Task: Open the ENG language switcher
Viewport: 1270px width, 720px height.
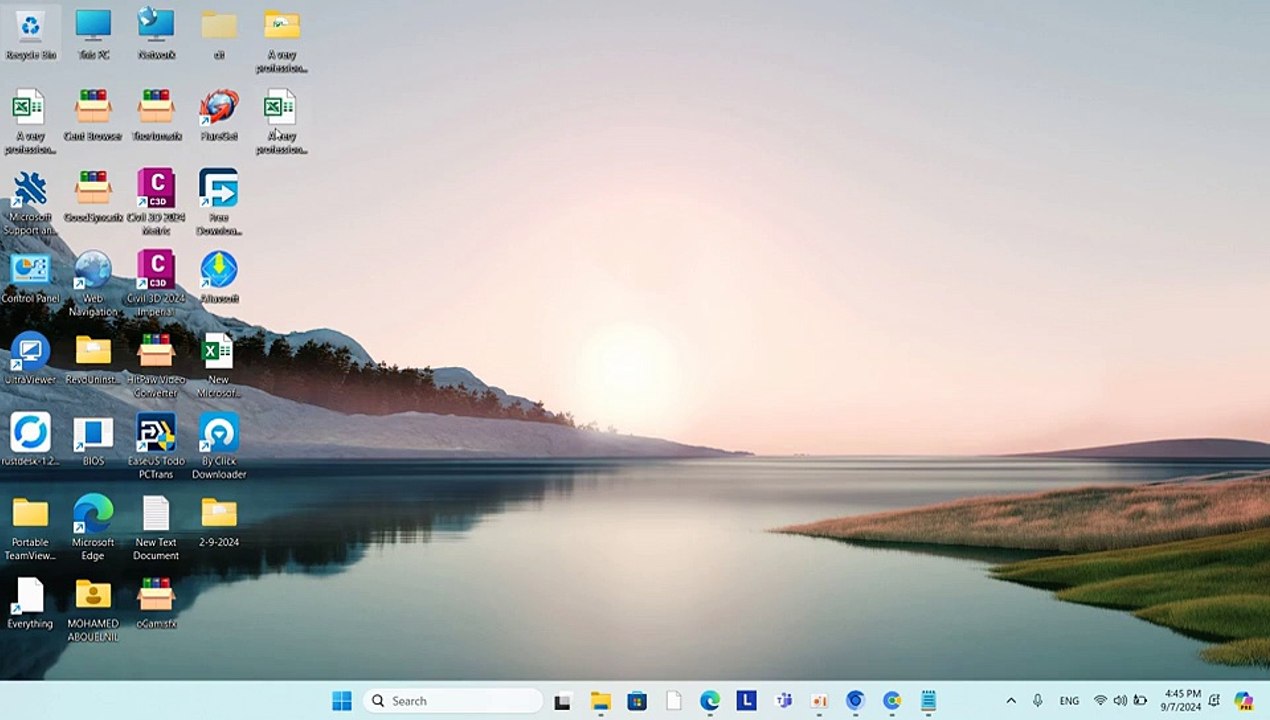Action: [1069, 701]
